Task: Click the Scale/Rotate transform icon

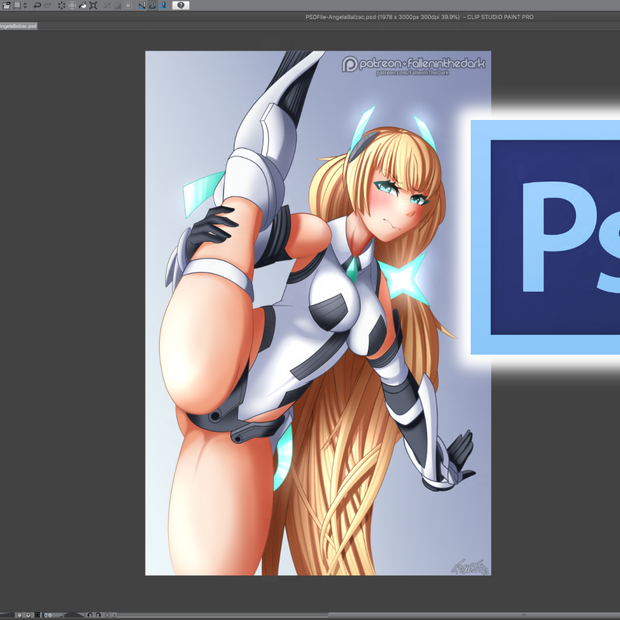Action: pos(93,5)
